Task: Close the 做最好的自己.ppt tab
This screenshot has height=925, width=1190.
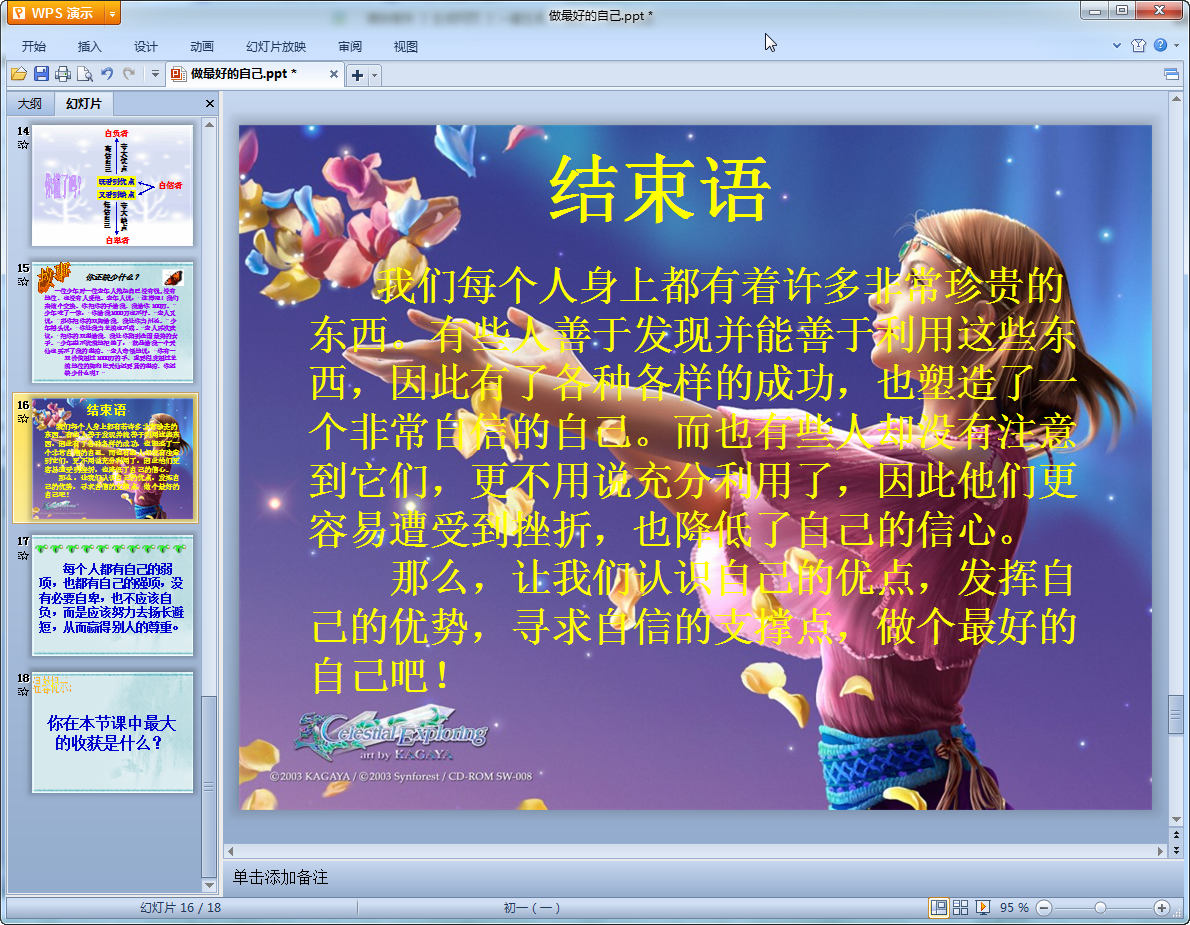Action: pos(333,74)
